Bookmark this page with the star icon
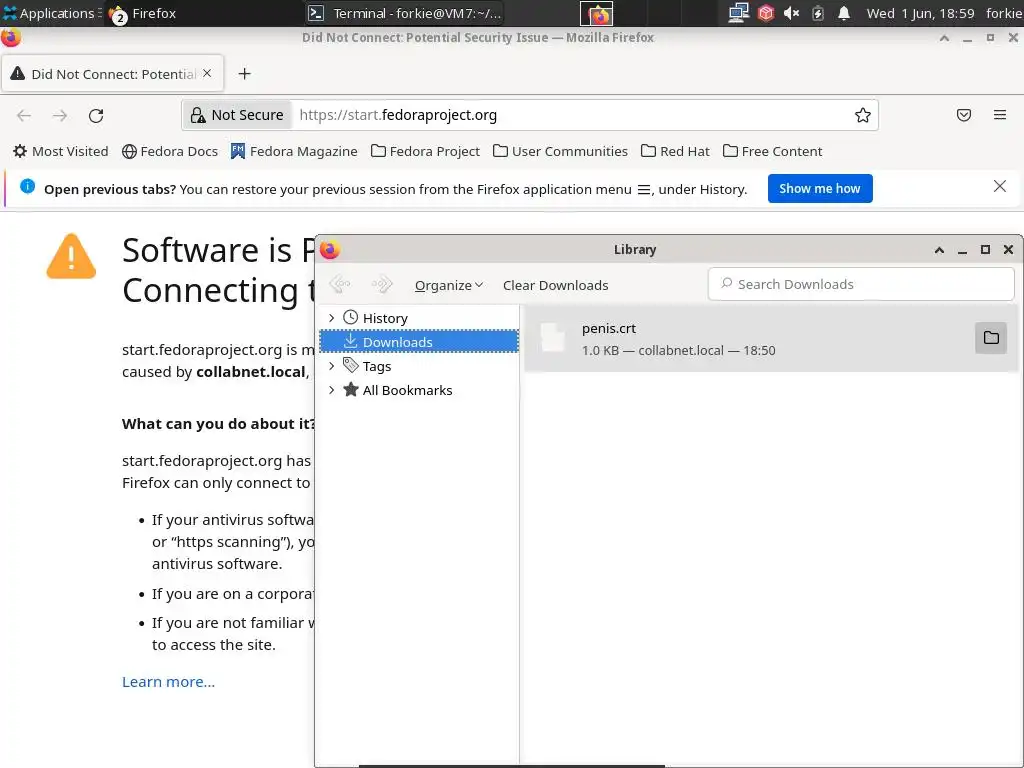Viewport: 1024px width, 768px height. click(863, 116)
